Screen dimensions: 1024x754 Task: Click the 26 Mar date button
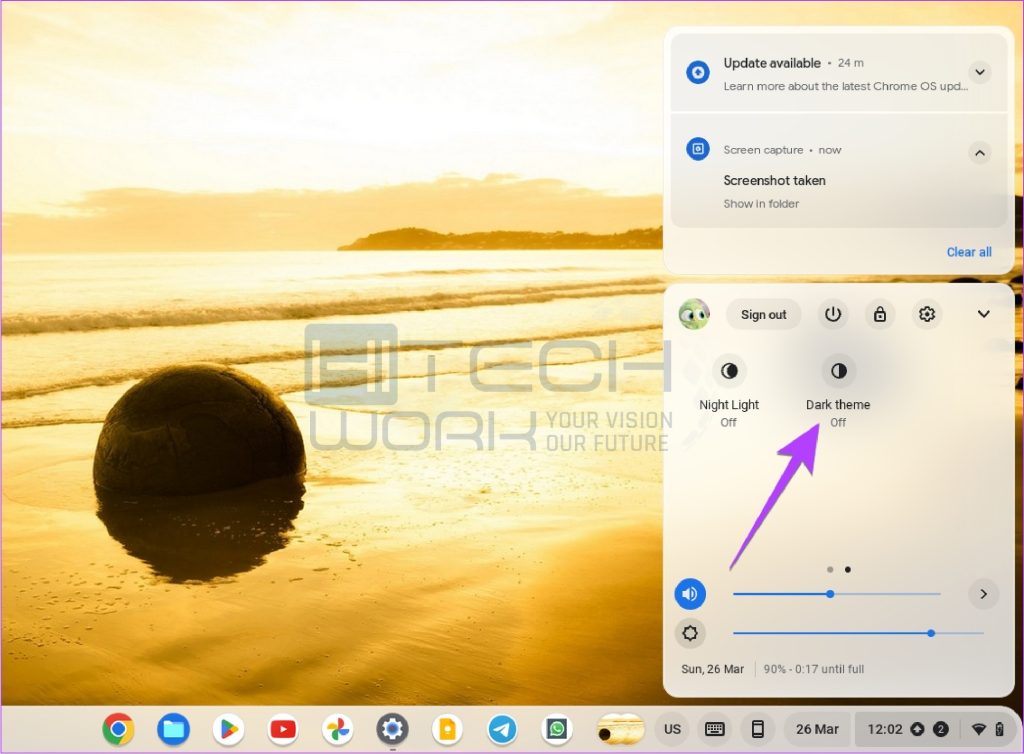(817, 729)
